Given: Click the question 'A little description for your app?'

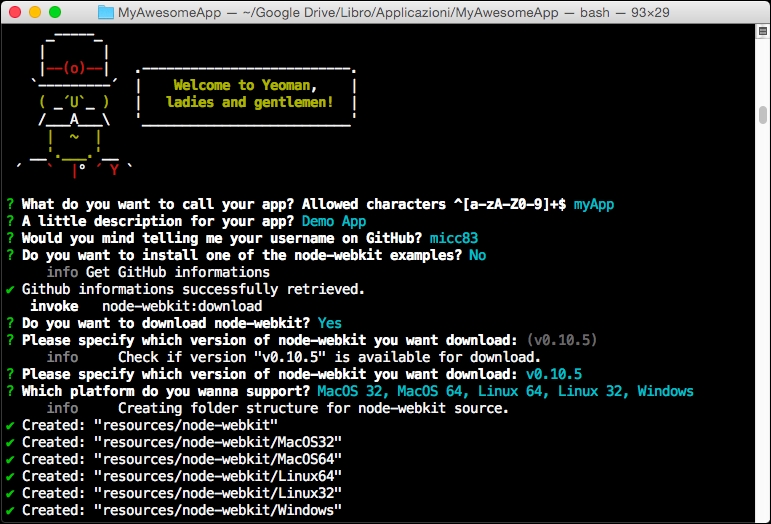Looking at the screenshot, I should [158, 222].
